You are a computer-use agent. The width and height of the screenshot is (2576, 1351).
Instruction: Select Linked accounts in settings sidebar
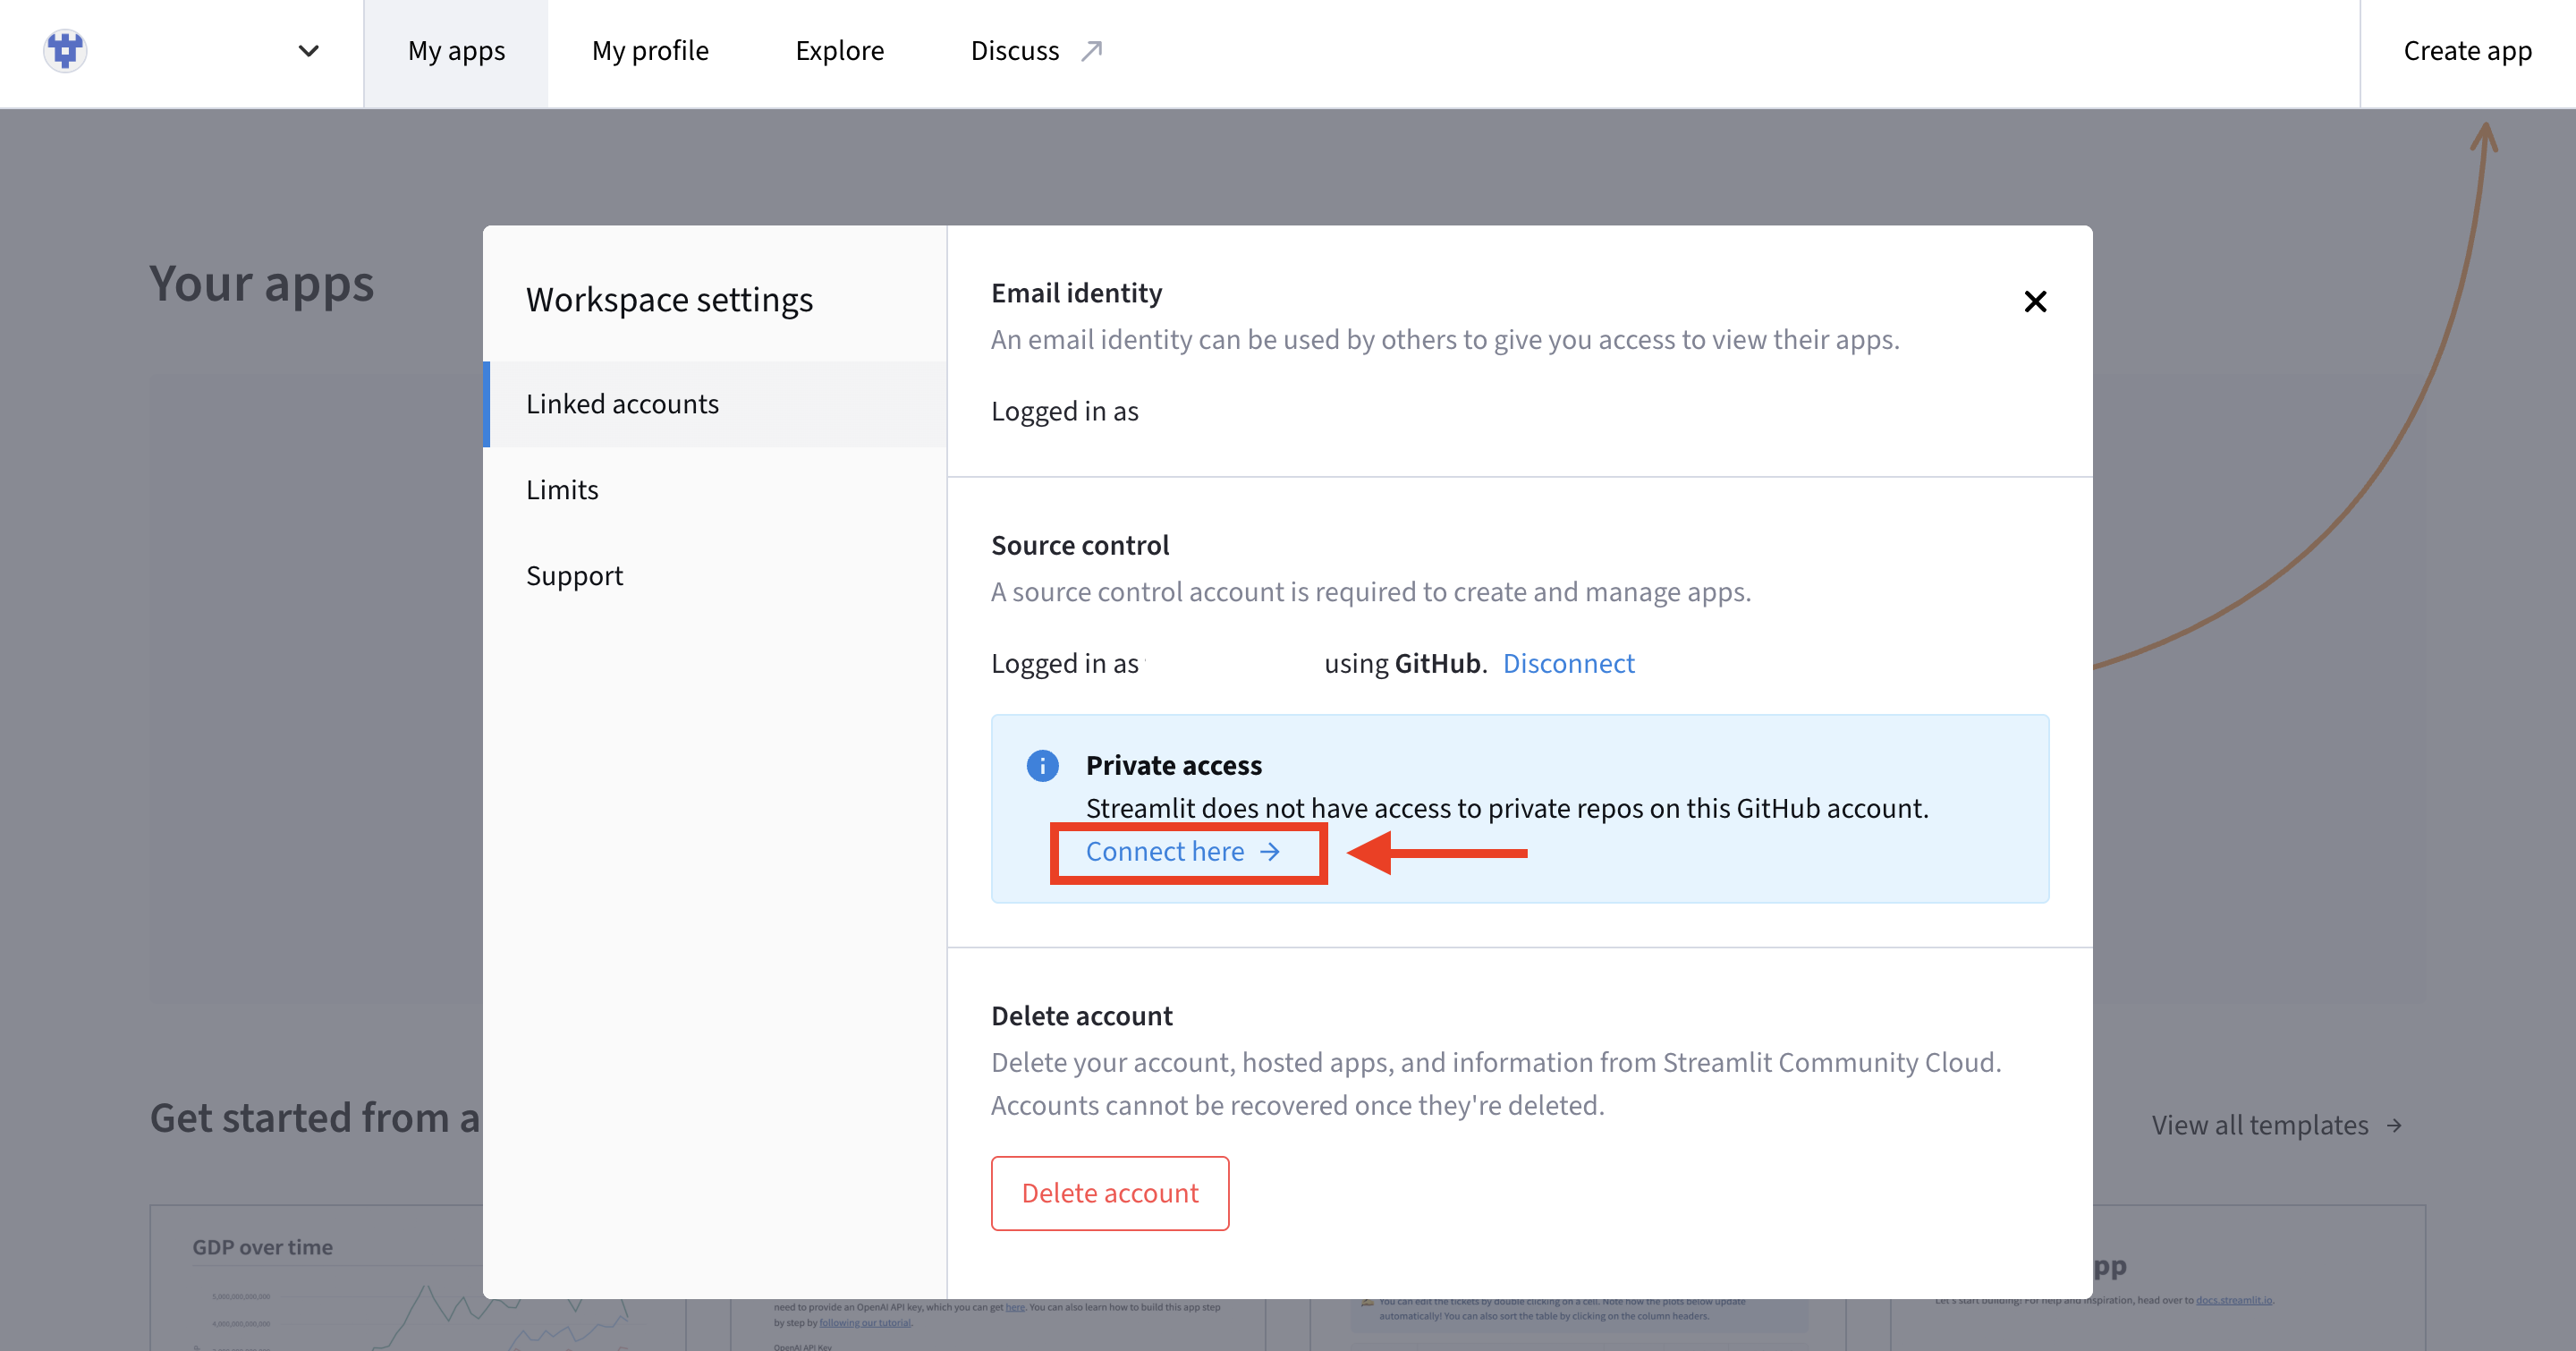tap(622, 404)
